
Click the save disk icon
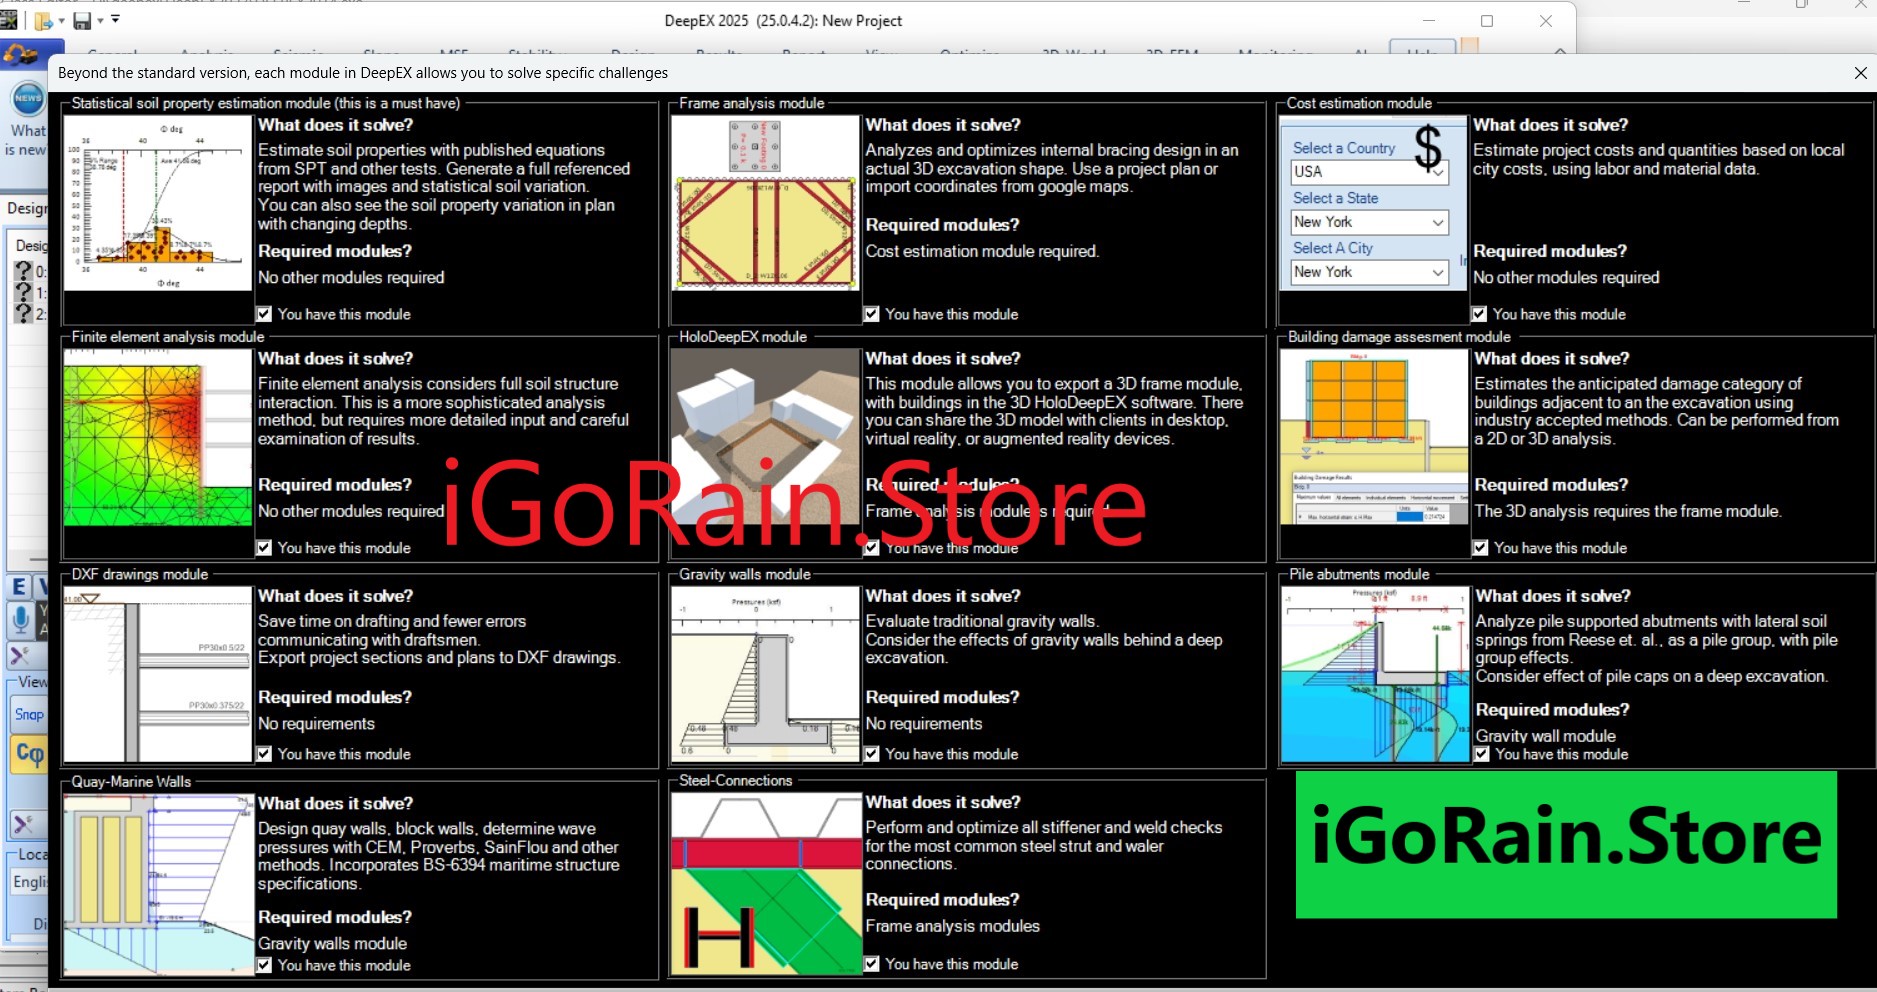pyautogui.click(x=82, y=20)
